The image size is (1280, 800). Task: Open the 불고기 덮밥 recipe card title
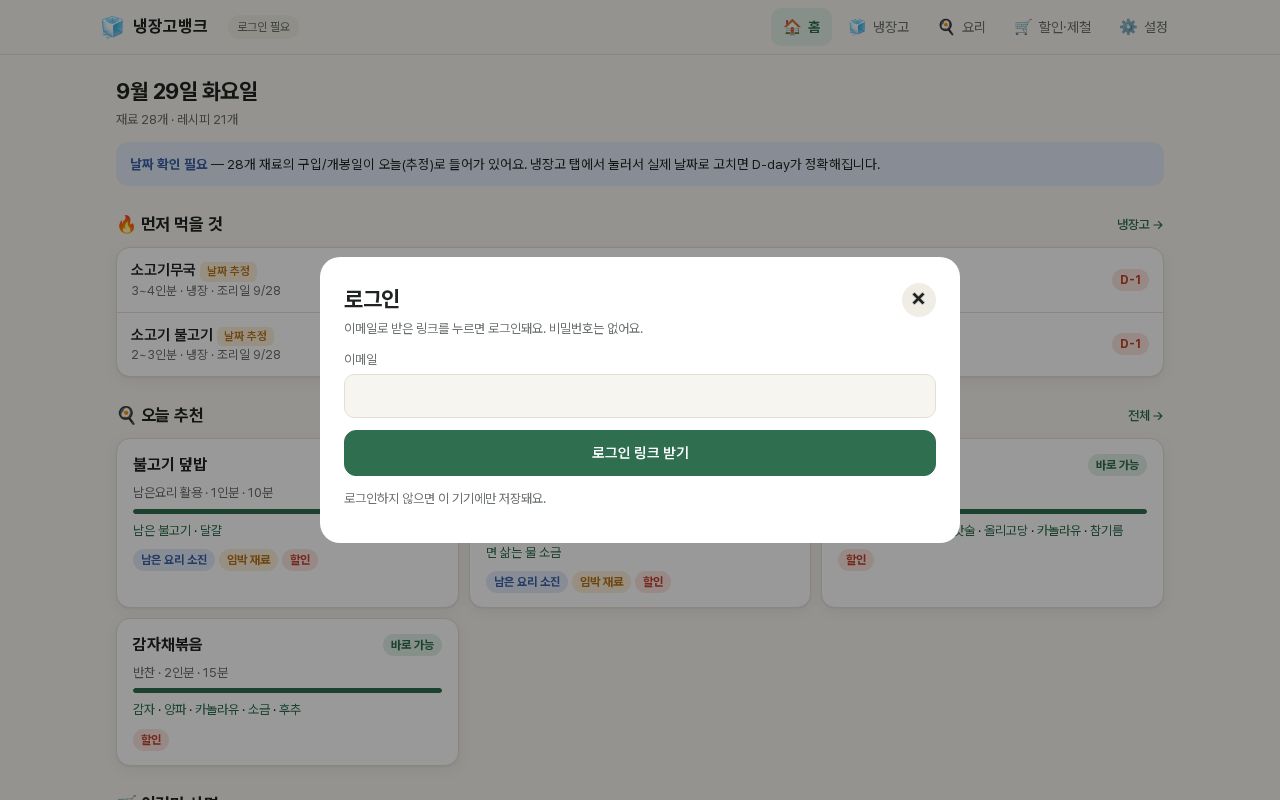tap(170, 464)
